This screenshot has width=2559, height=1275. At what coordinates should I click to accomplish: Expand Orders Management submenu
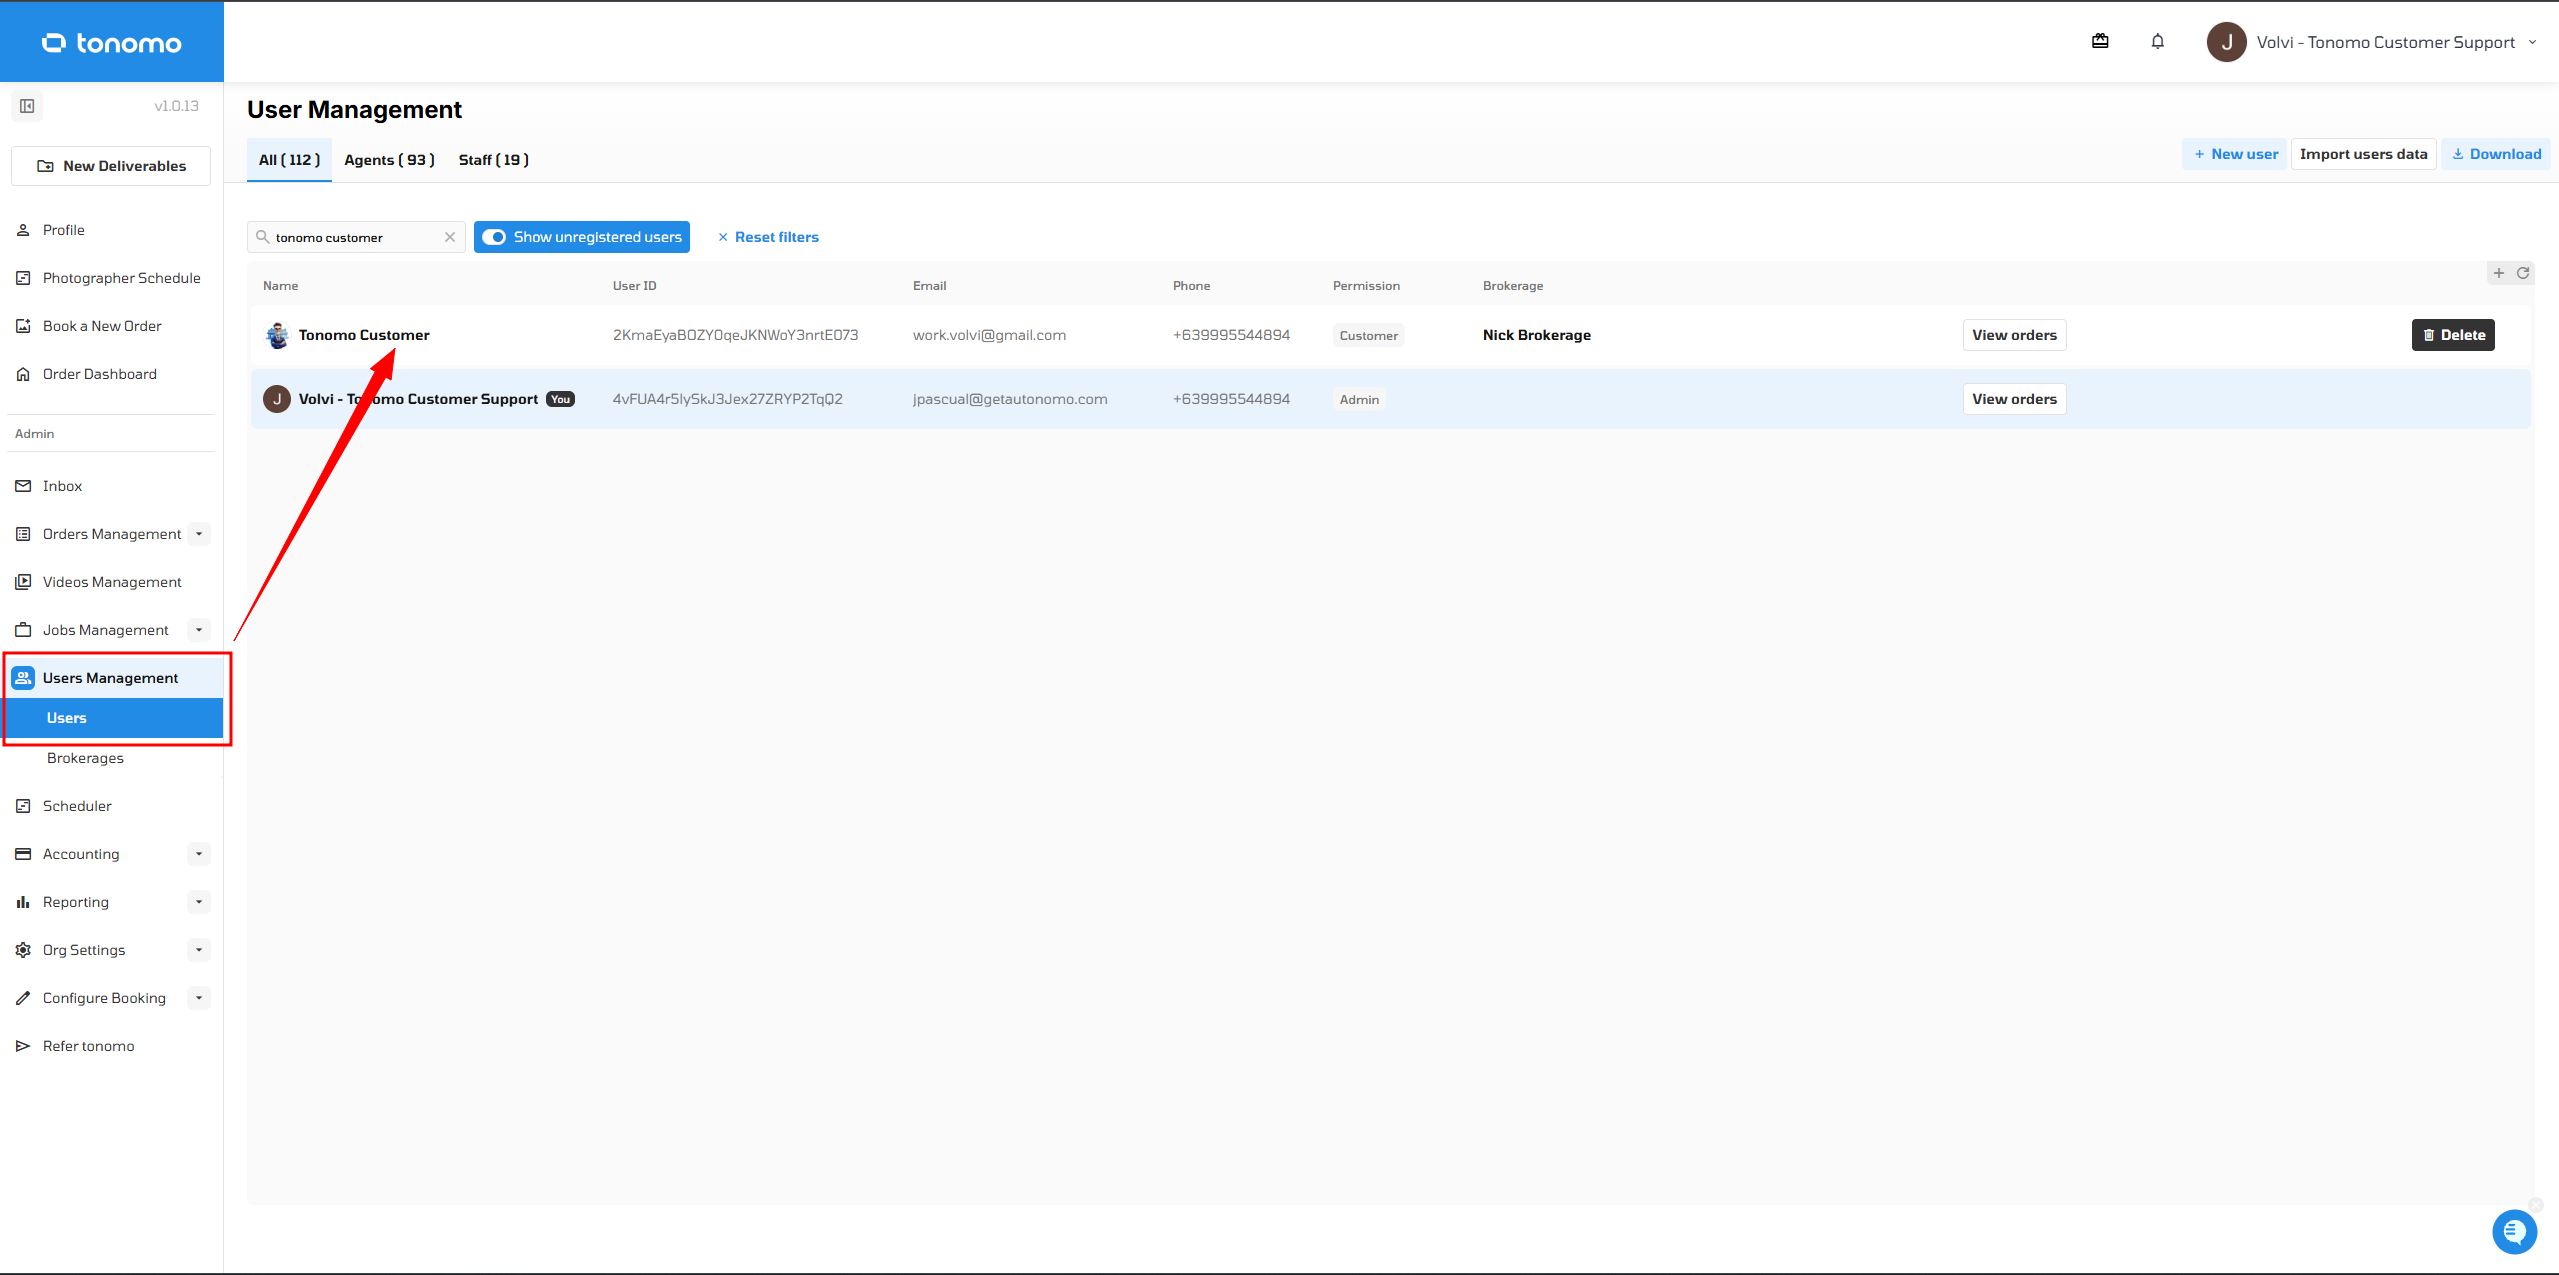(x=199, y=534)
